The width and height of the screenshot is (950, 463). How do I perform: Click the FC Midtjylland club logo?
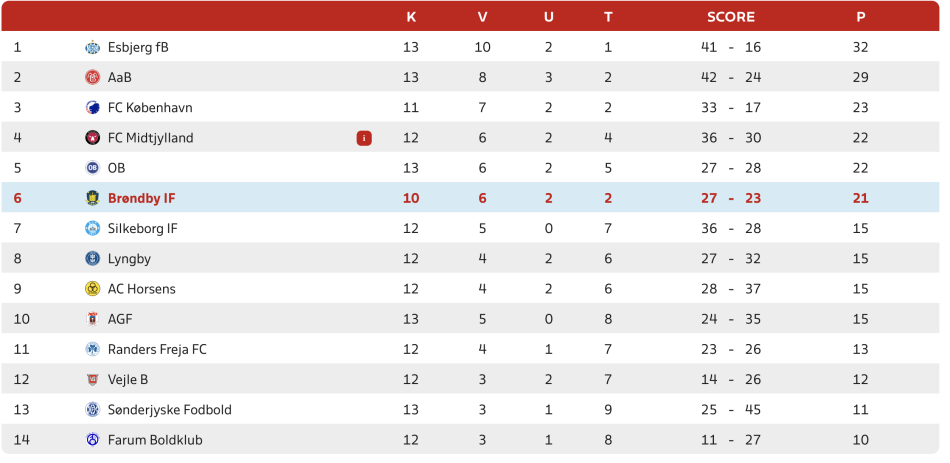pyautogui.click(x=93, y=138)
